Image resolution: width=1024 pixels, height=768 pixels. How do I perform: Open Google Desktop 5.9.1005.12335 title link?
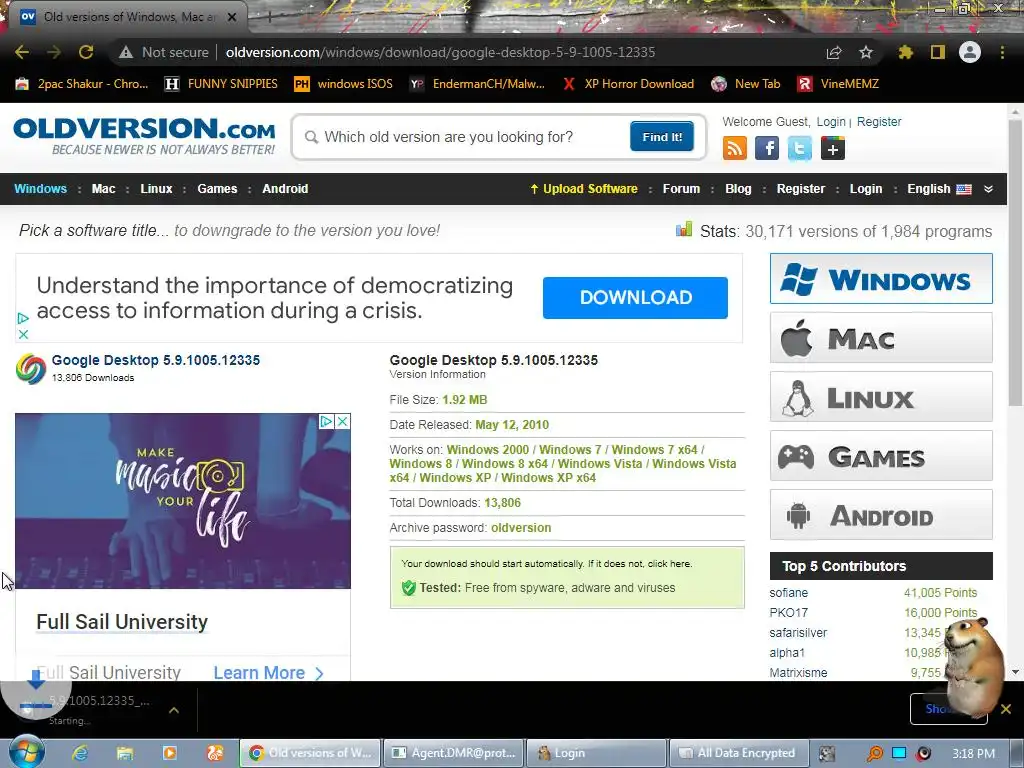(x=155, y=360)
